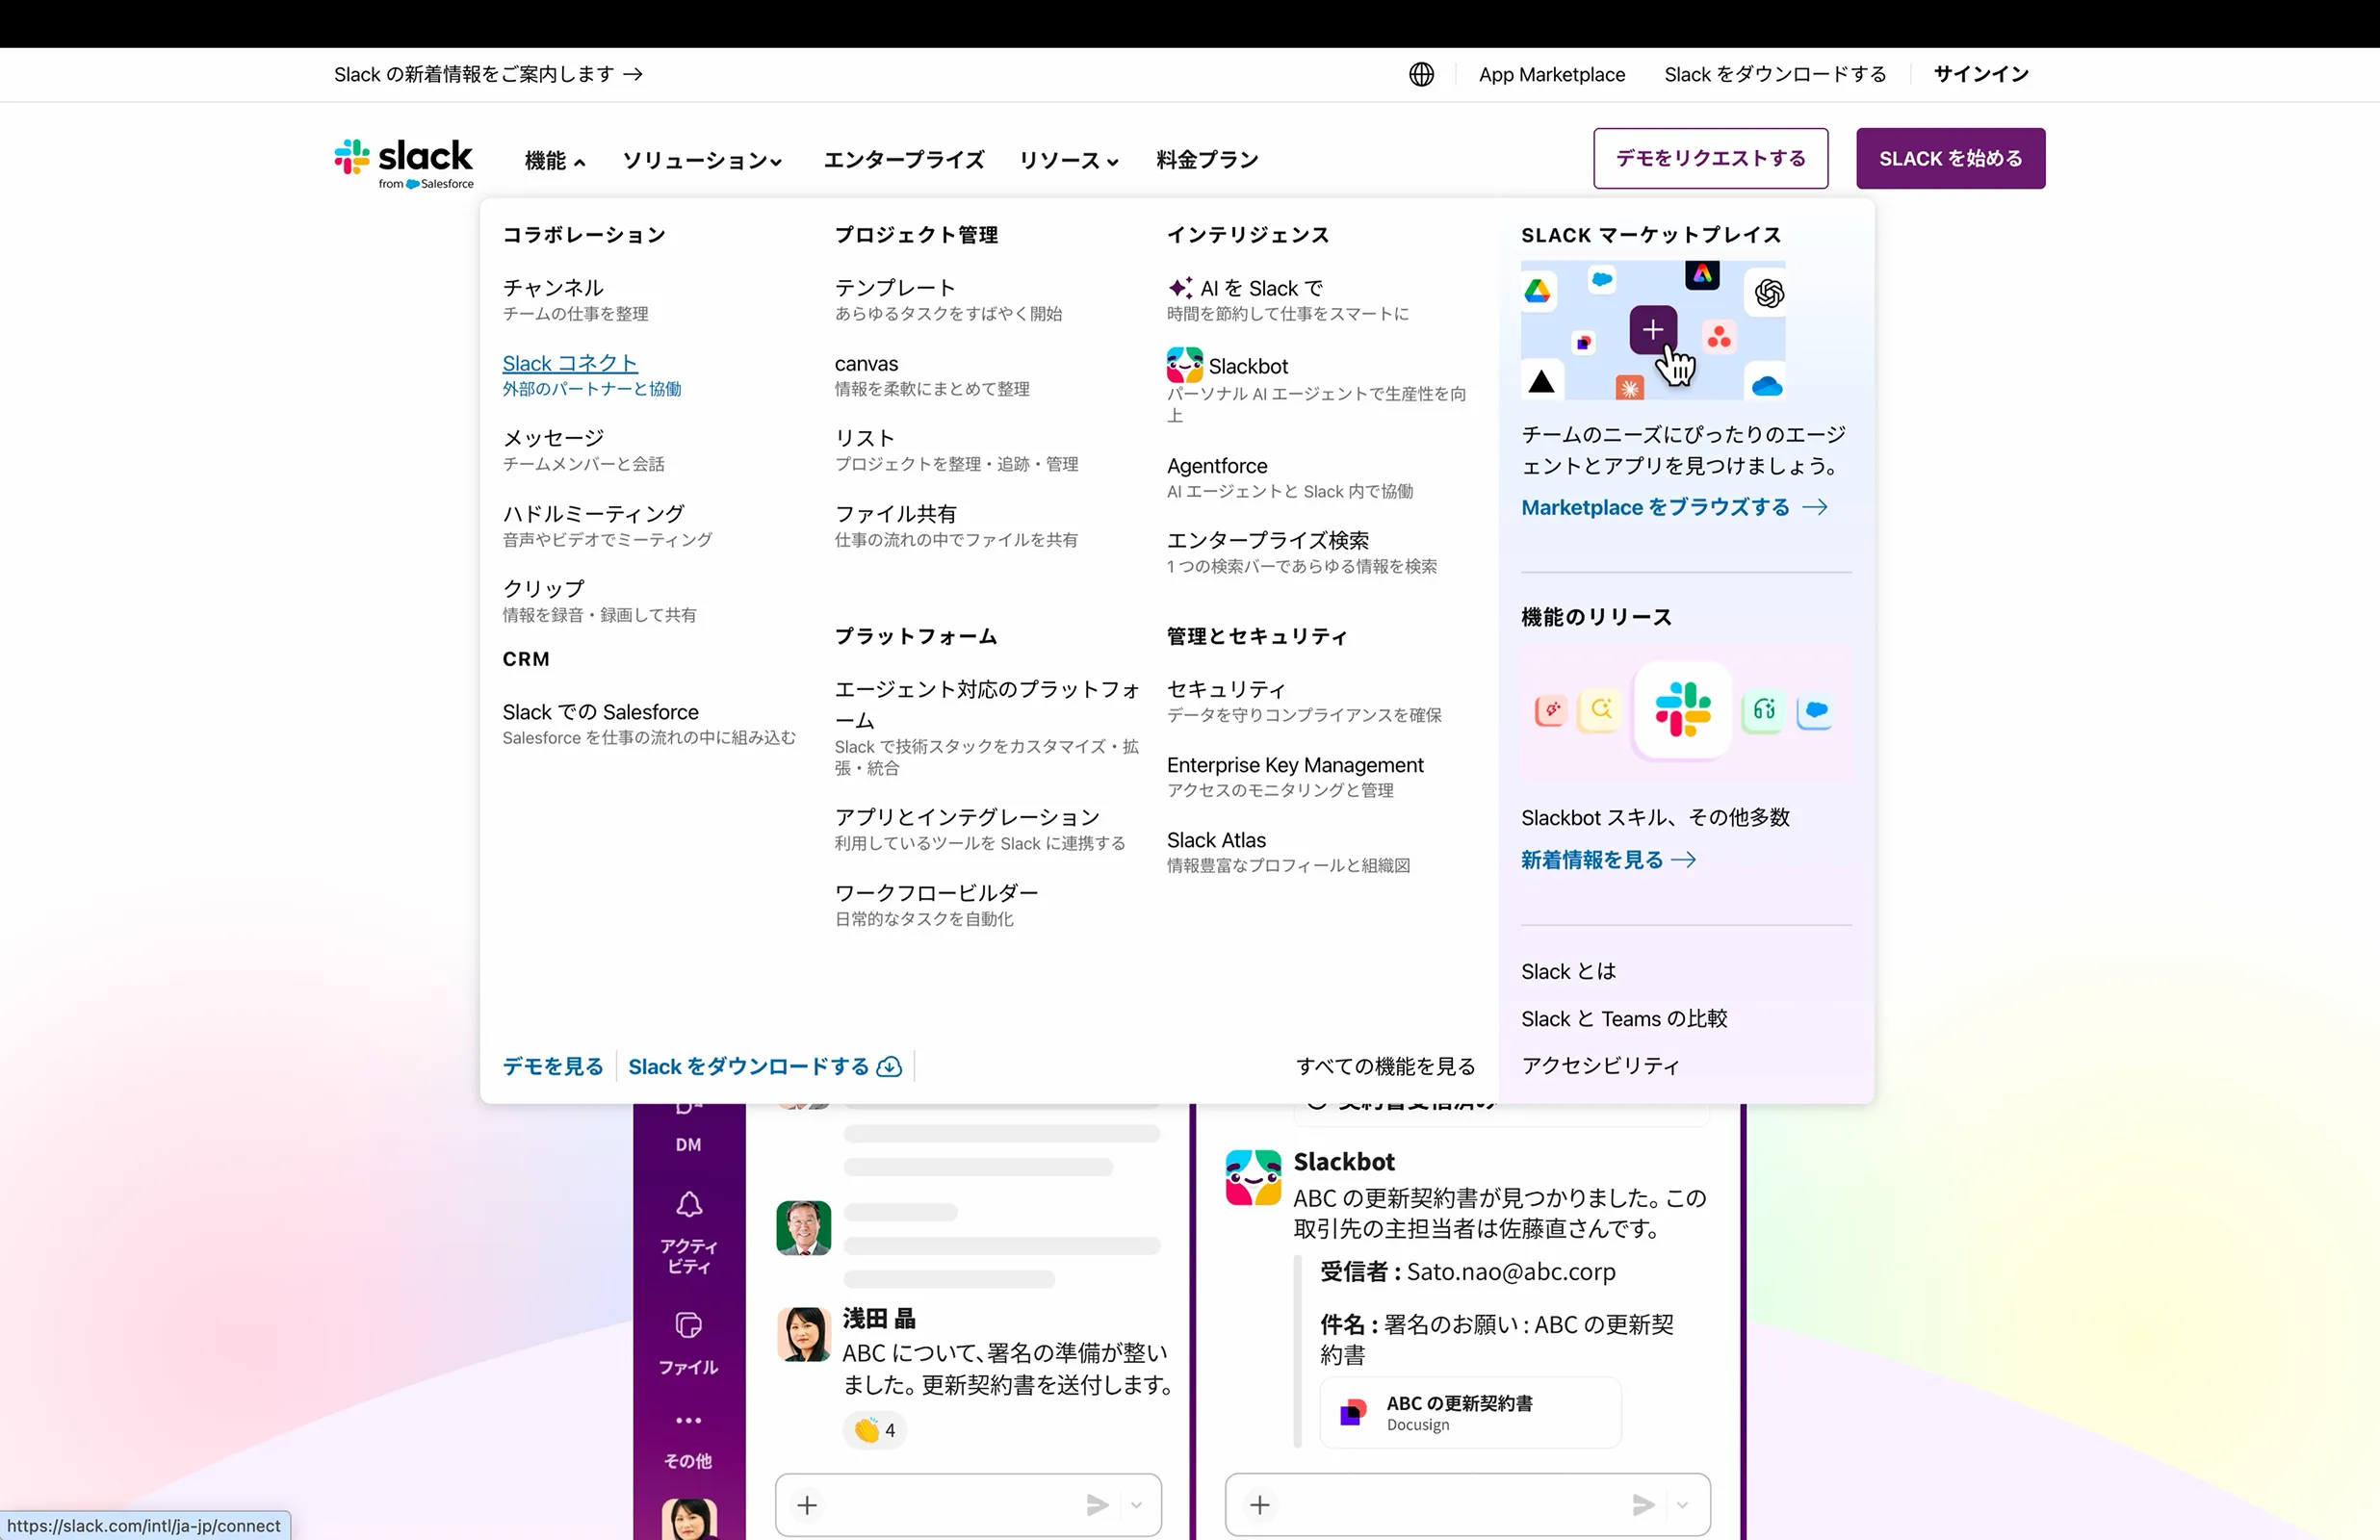Viewport: 2380px width, 1540px height.
Task: Select Slack コネクト menu entry
Action: (592, 375)
